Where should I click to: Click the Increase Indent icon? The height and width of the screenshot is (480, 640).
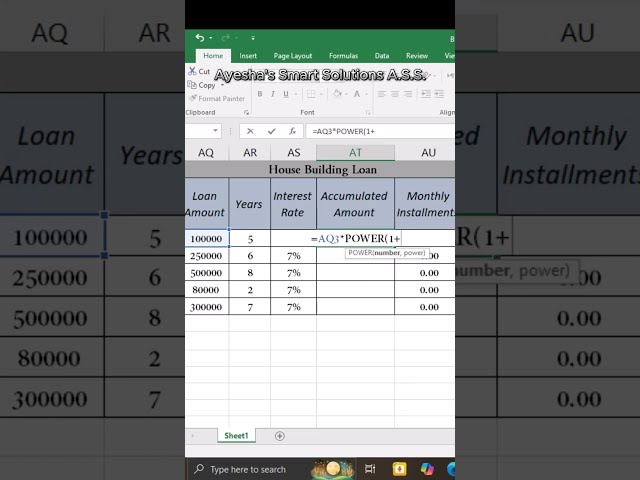click(439, 94)
